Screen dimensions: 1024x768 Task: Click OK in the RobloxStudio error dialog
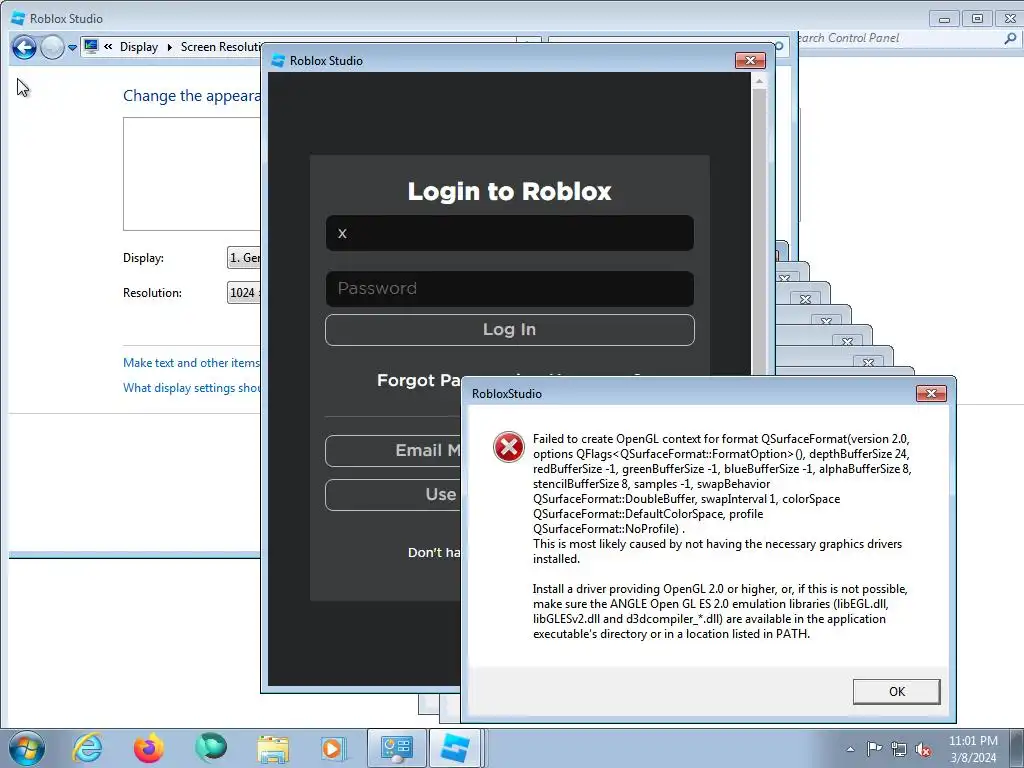click(896, 691)
